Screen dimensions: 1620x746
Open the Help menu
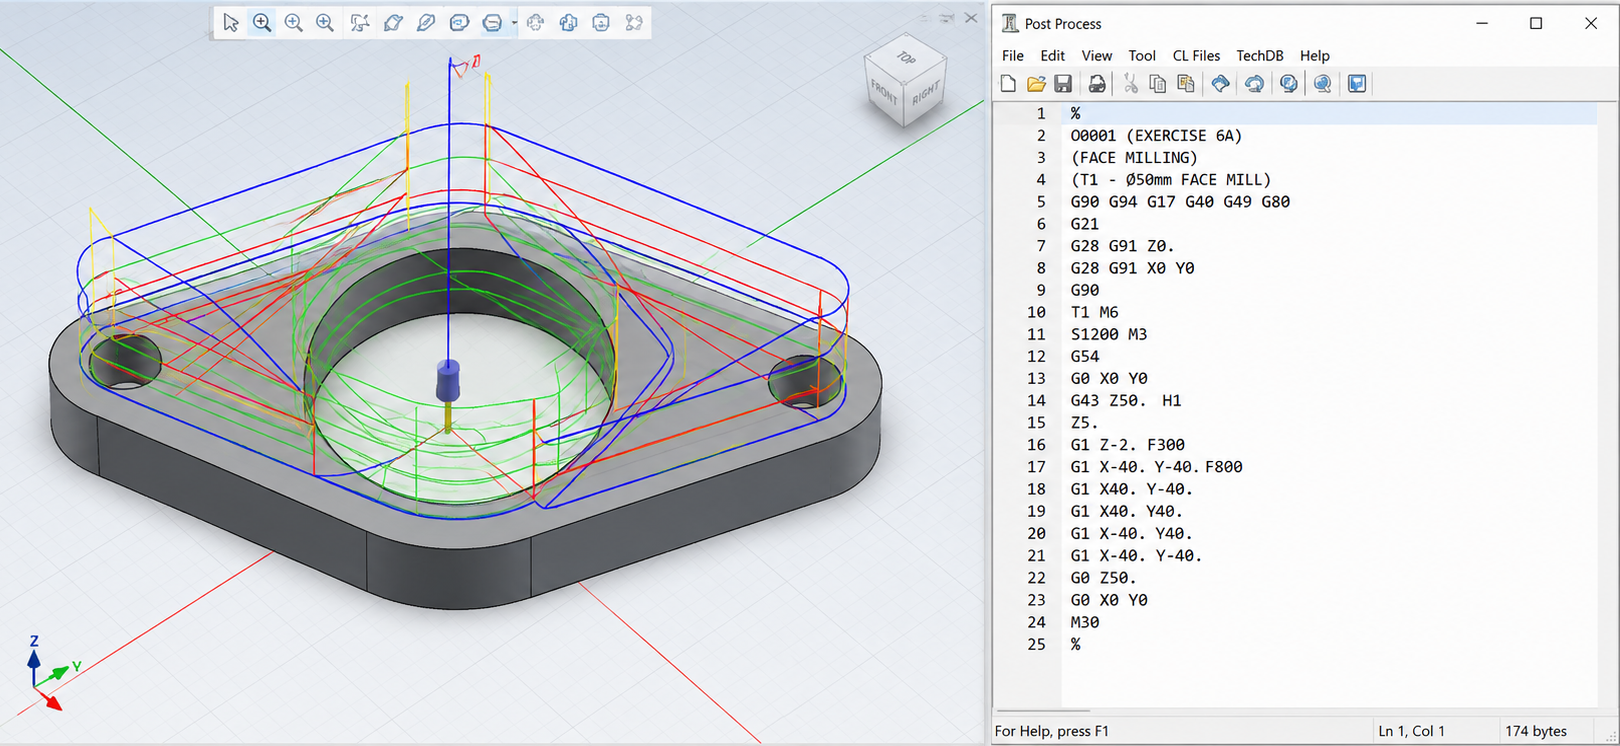click(x=1315, y=56)
